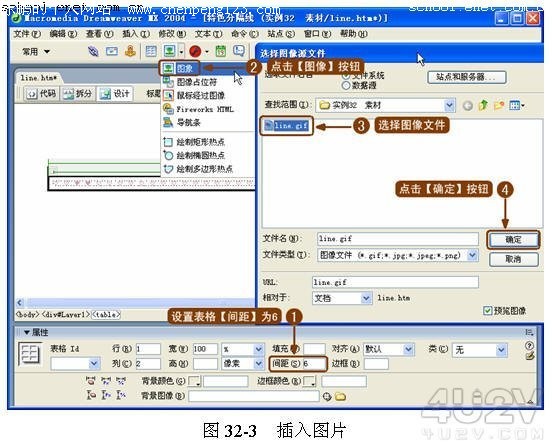Image resolution: width=552 pixels, height=443 pixels.
Task: Click the create new folder icon
Action: (x=499, y=105)
